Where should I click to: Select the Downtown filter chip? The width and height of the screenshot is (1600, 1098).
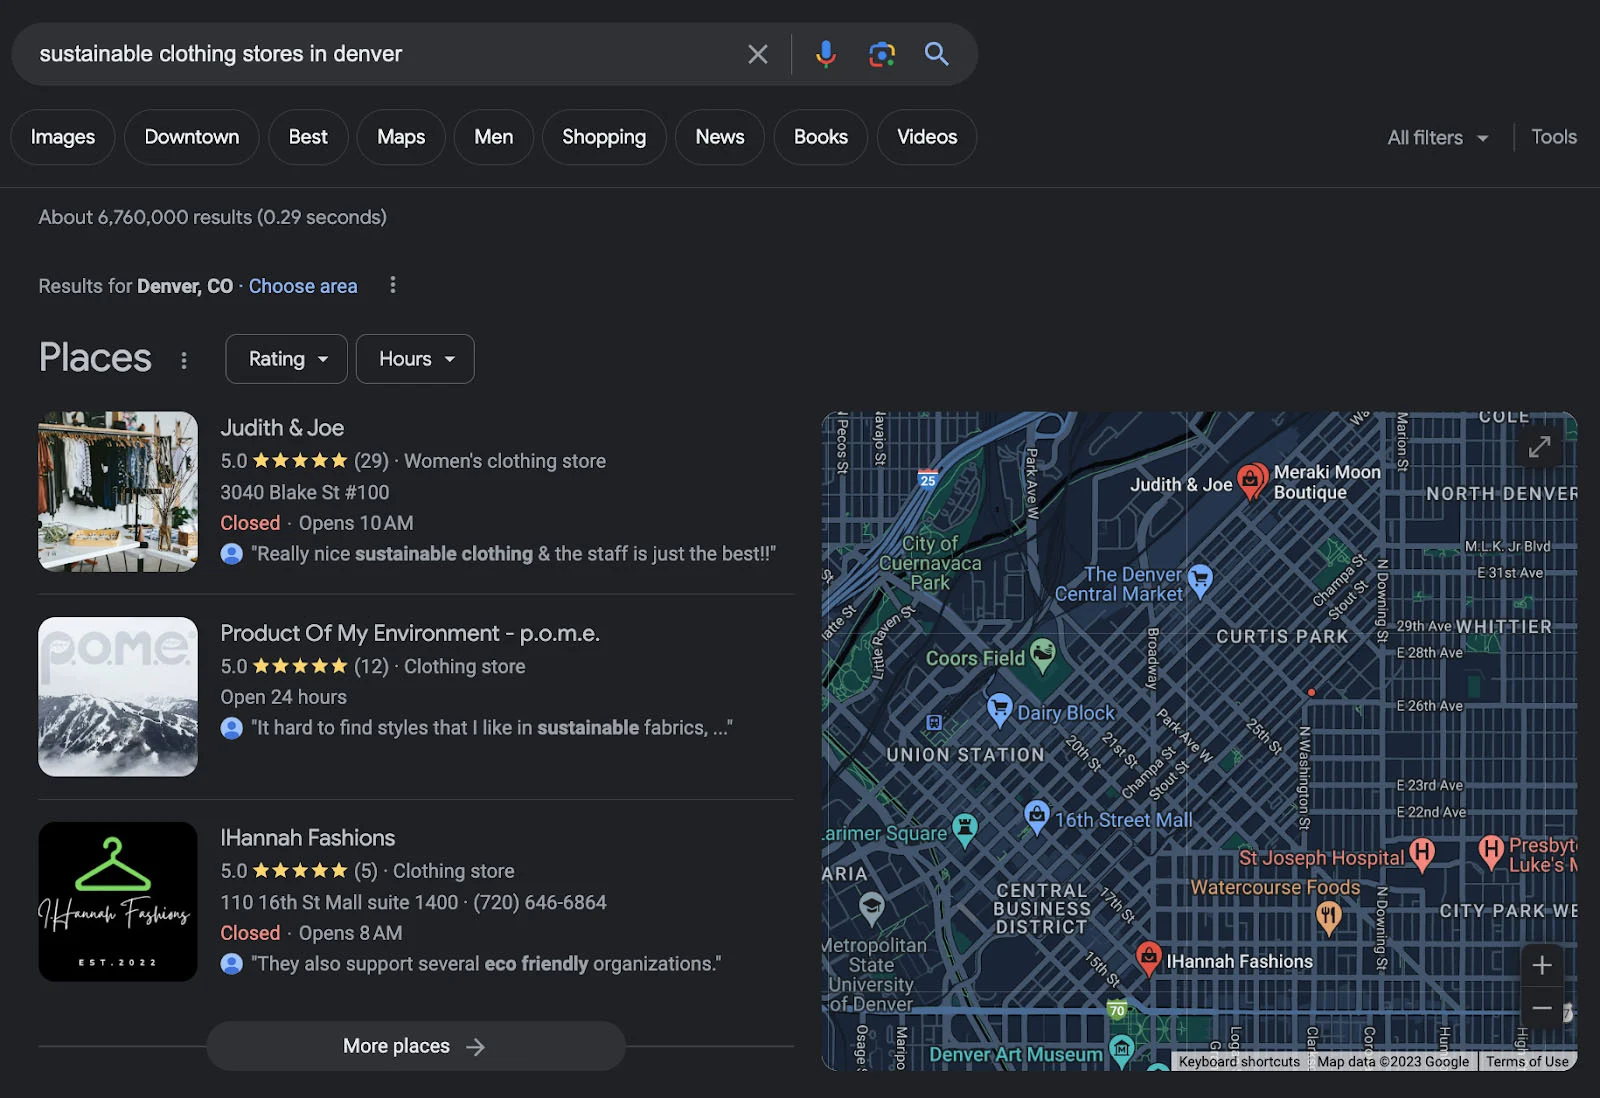pyautogui.click(x=192, y=137)
